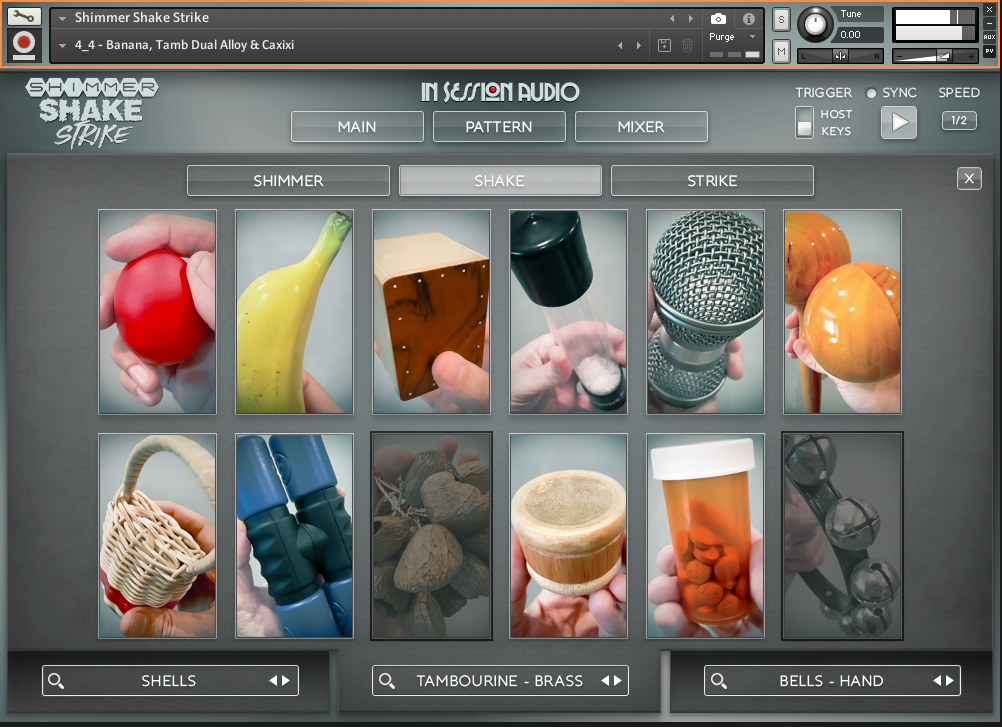Image resolution: width=1002 pixels, height=727 pixels.
Task: Select previous arrow in TAMBOURINE - BRASS selector
Action: [605, 680]
